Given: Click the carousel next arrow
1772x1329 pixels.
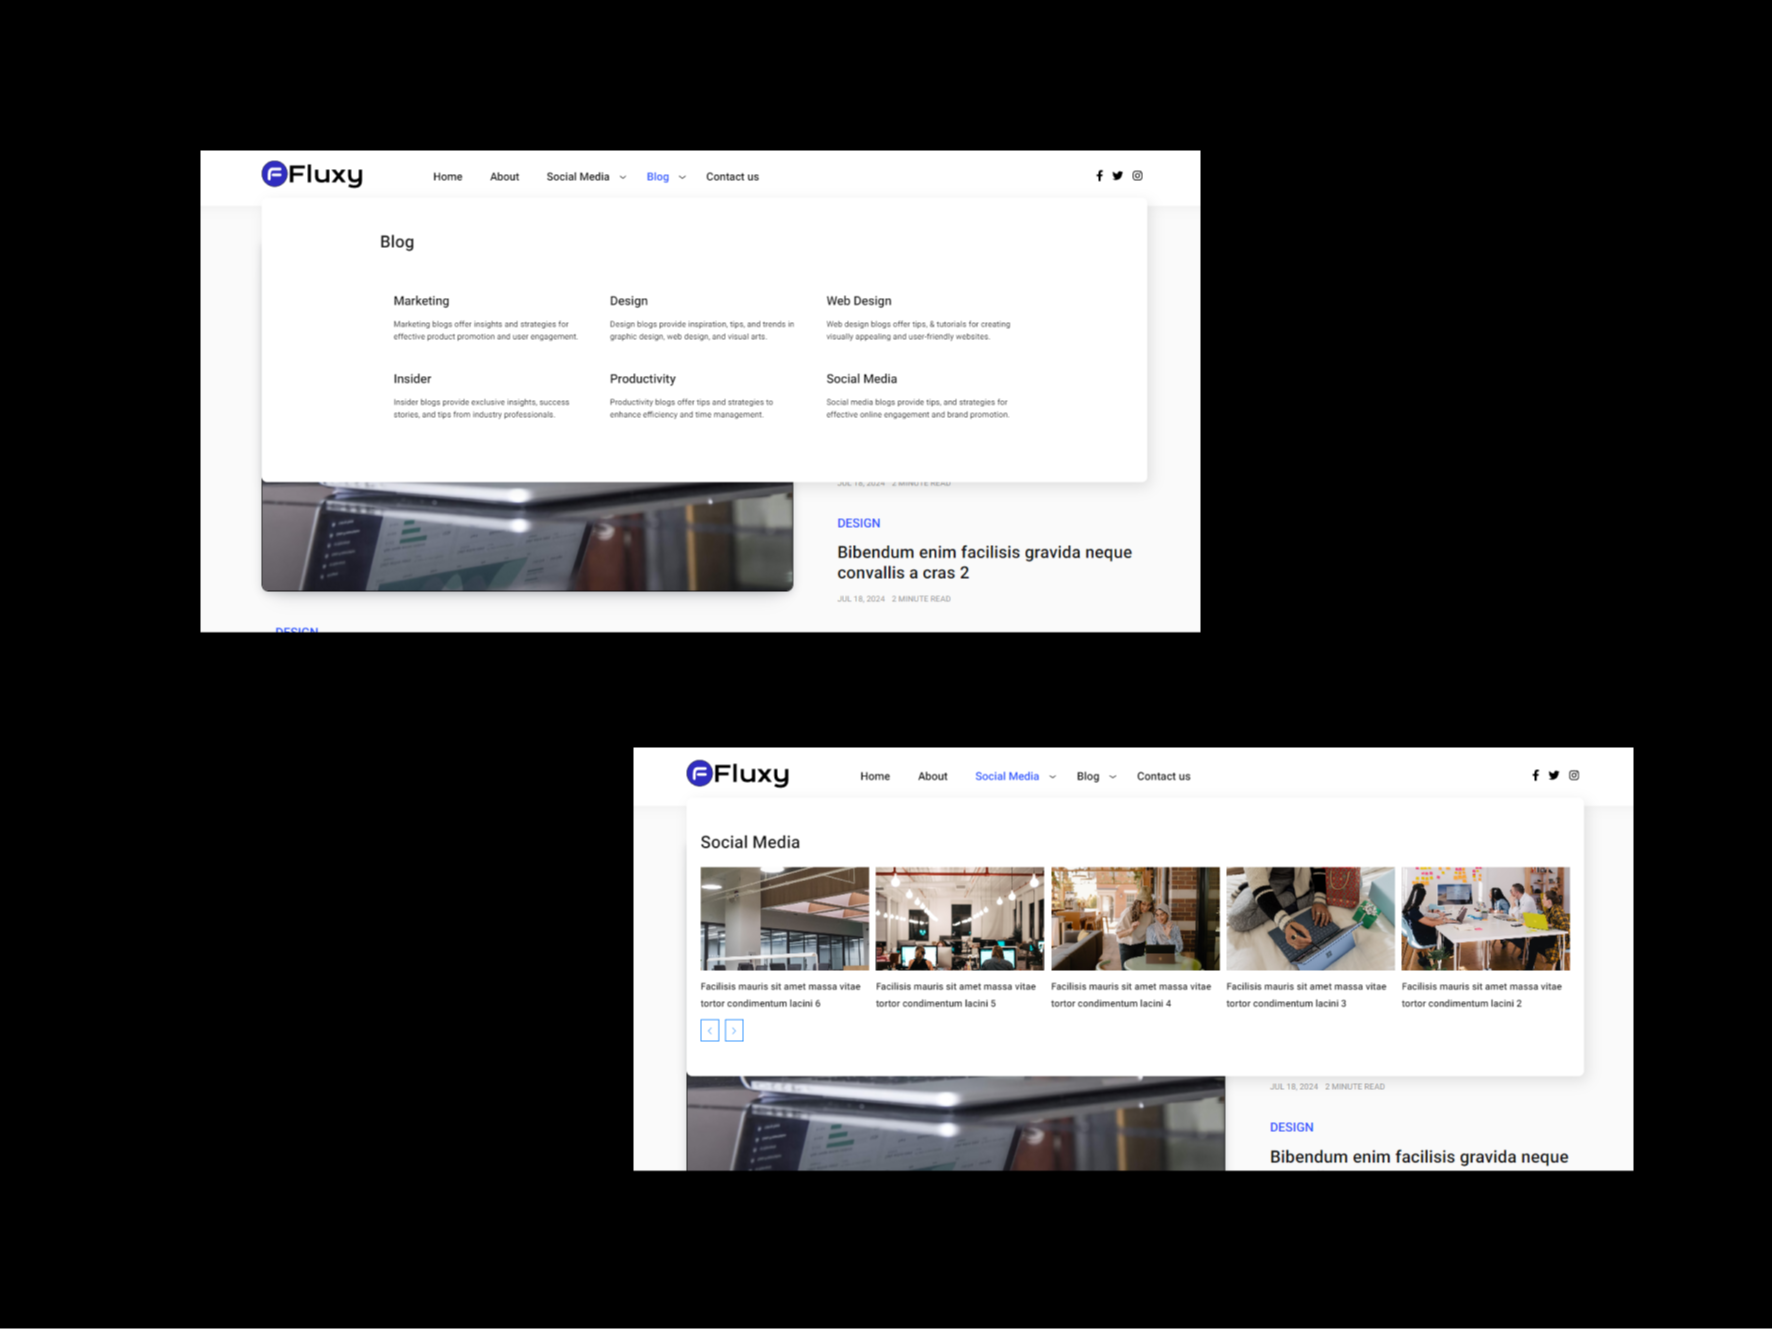Looking at the screenshot, I should click(x=734, y=1030).
